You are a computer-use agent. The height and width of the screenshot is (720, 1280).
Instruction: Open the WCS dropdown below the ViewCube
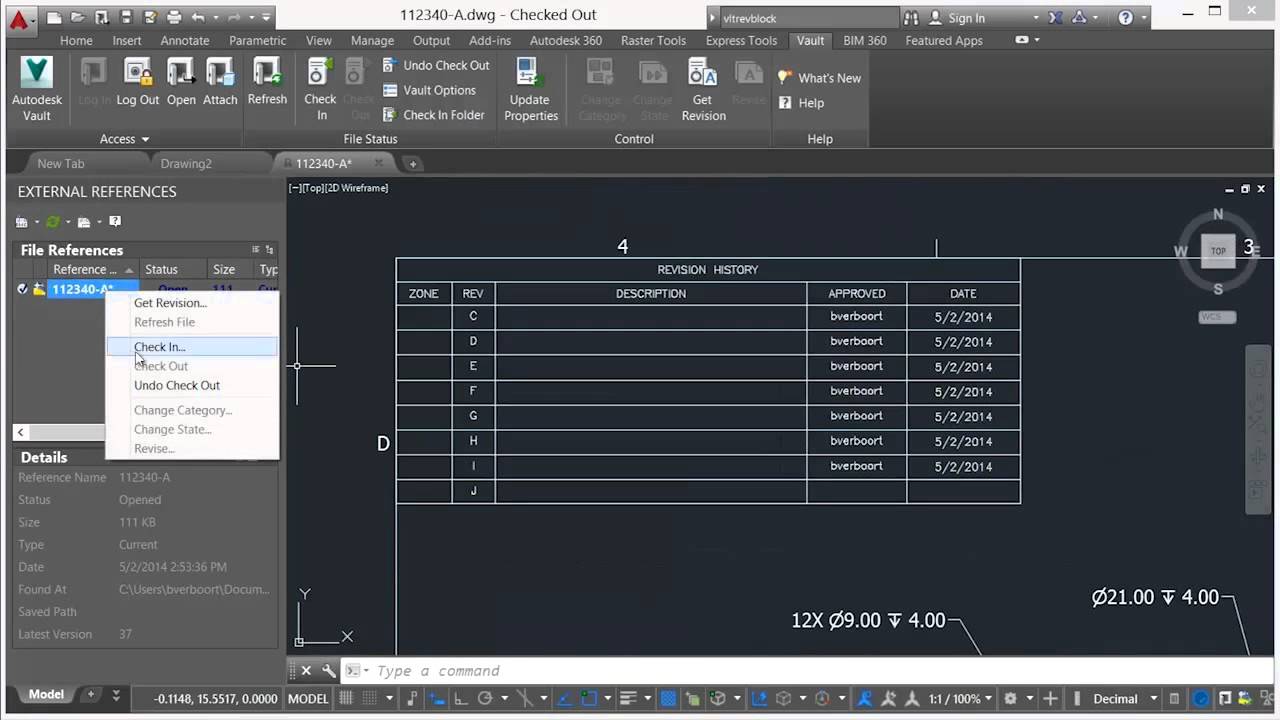click(1217, 317)
